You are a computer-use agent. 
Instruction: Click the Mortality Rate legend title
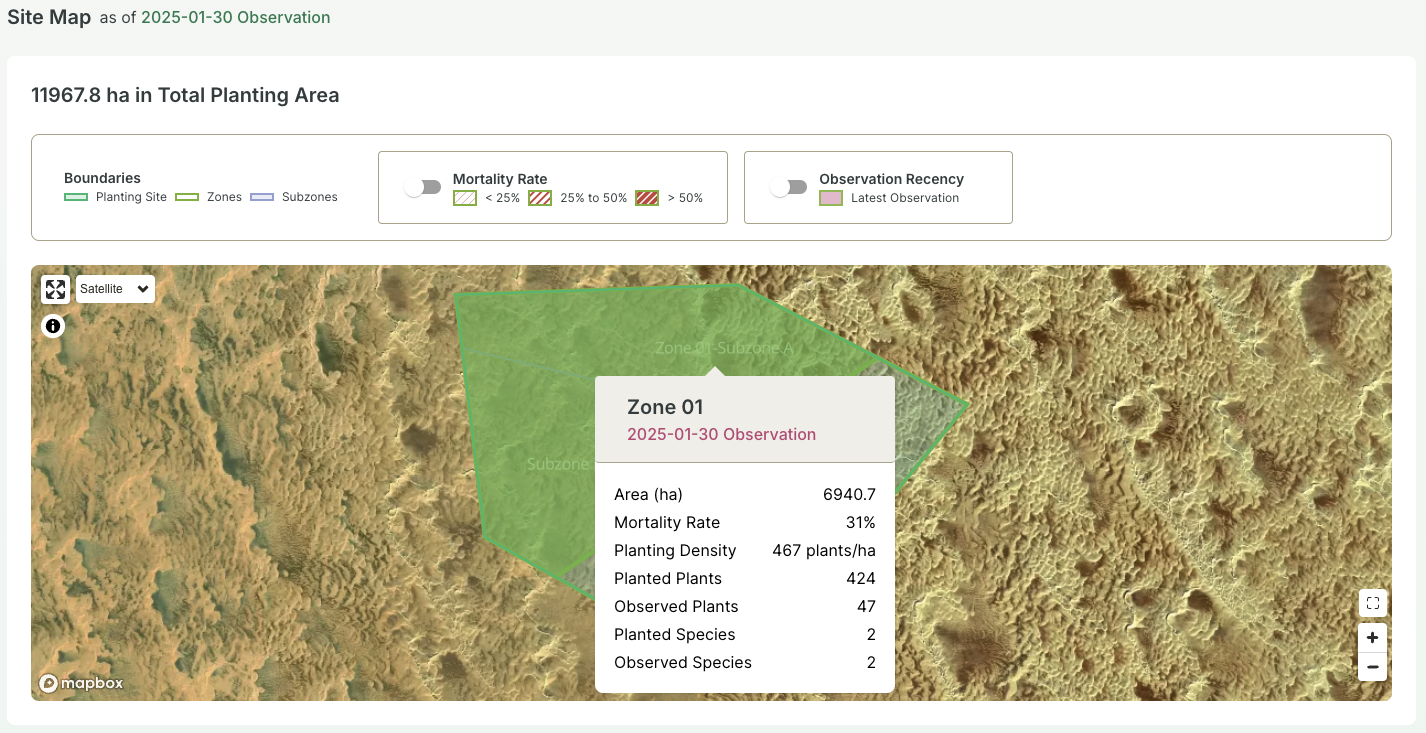coord(500,179)
